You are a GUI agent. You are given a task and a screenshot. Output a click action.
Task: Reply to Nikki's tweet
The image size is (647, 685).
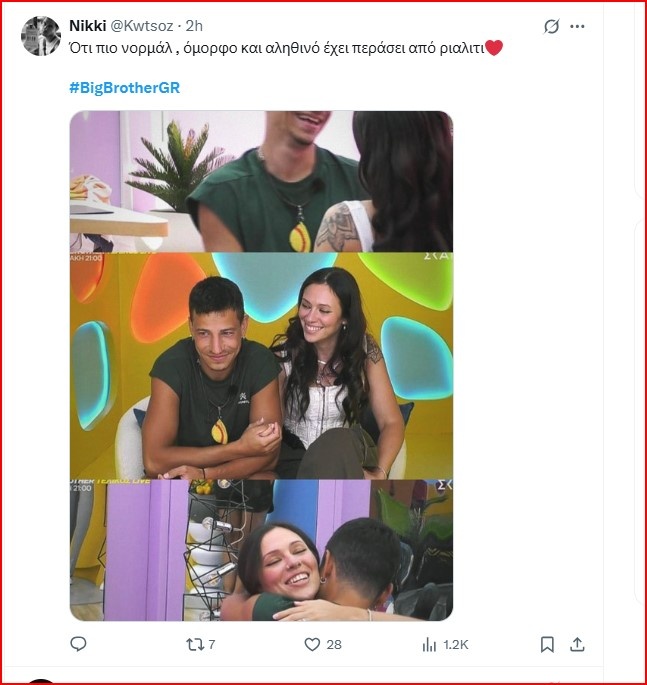tap(78, 645)
